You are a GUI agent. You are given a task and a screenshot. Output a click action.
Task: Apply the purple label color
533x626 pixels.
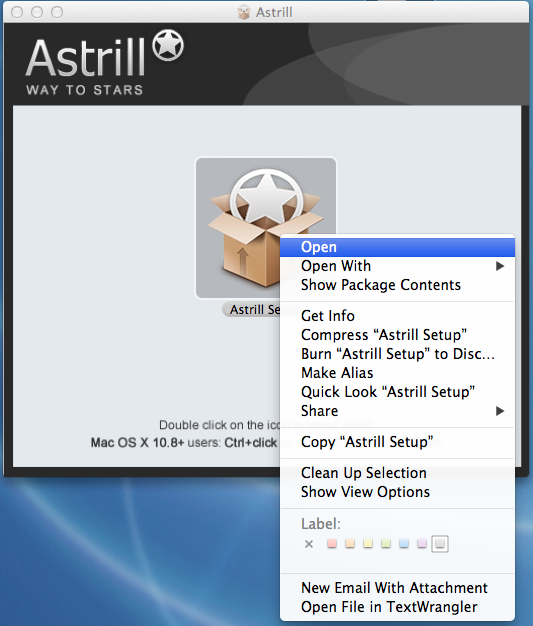coord(422,544)
